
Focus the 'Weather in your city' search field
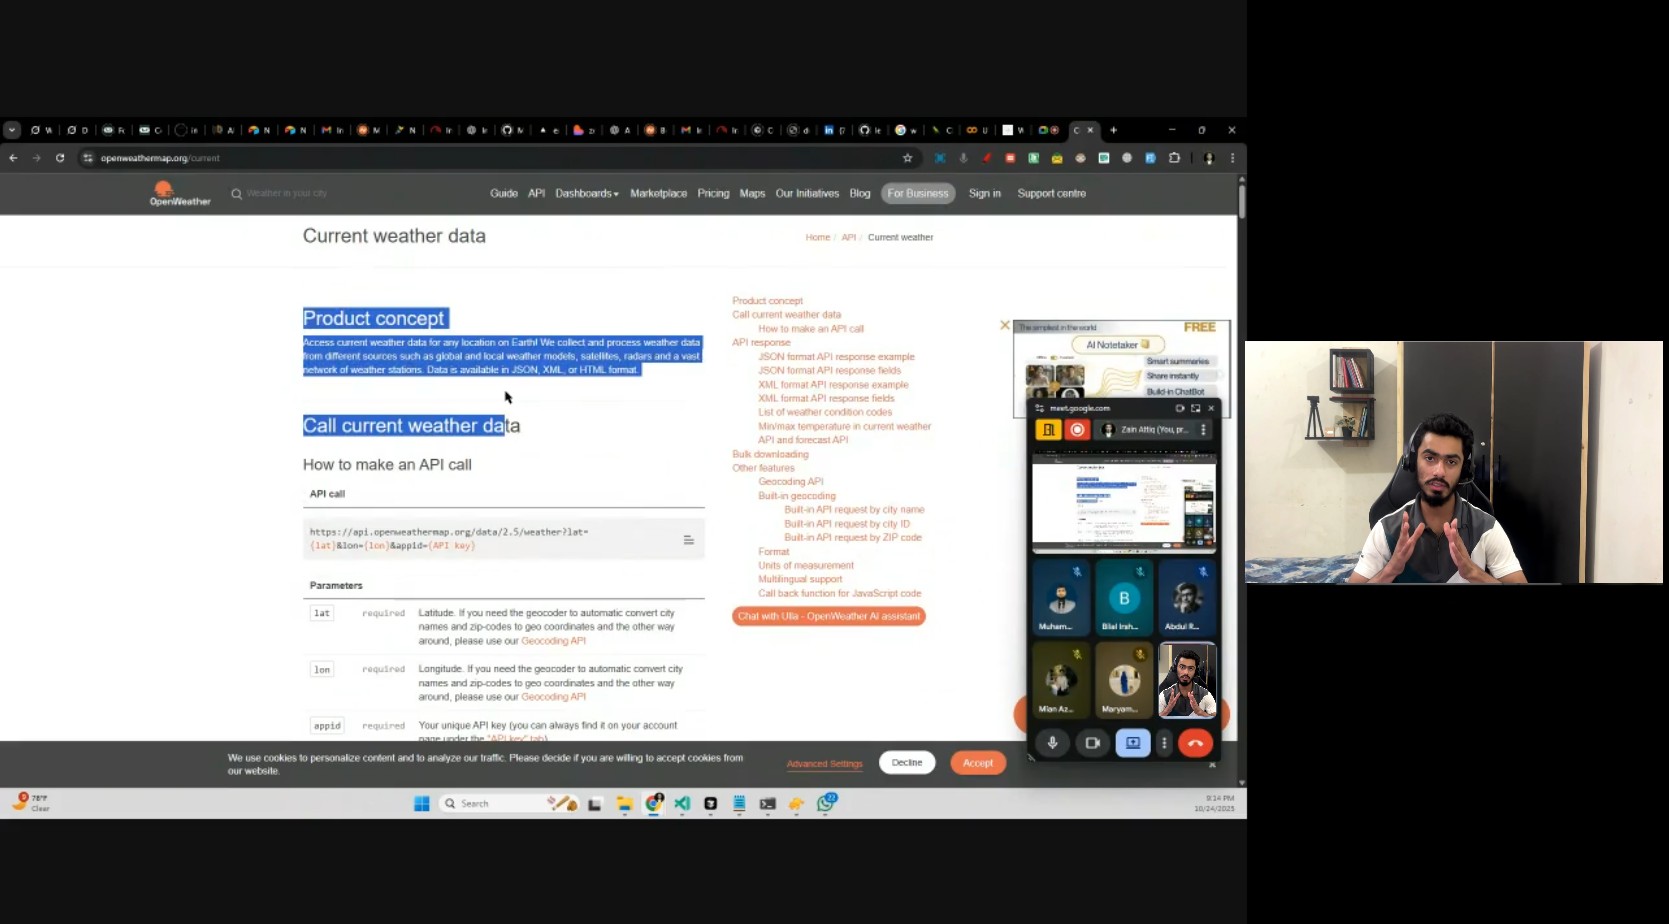point(287,193)
